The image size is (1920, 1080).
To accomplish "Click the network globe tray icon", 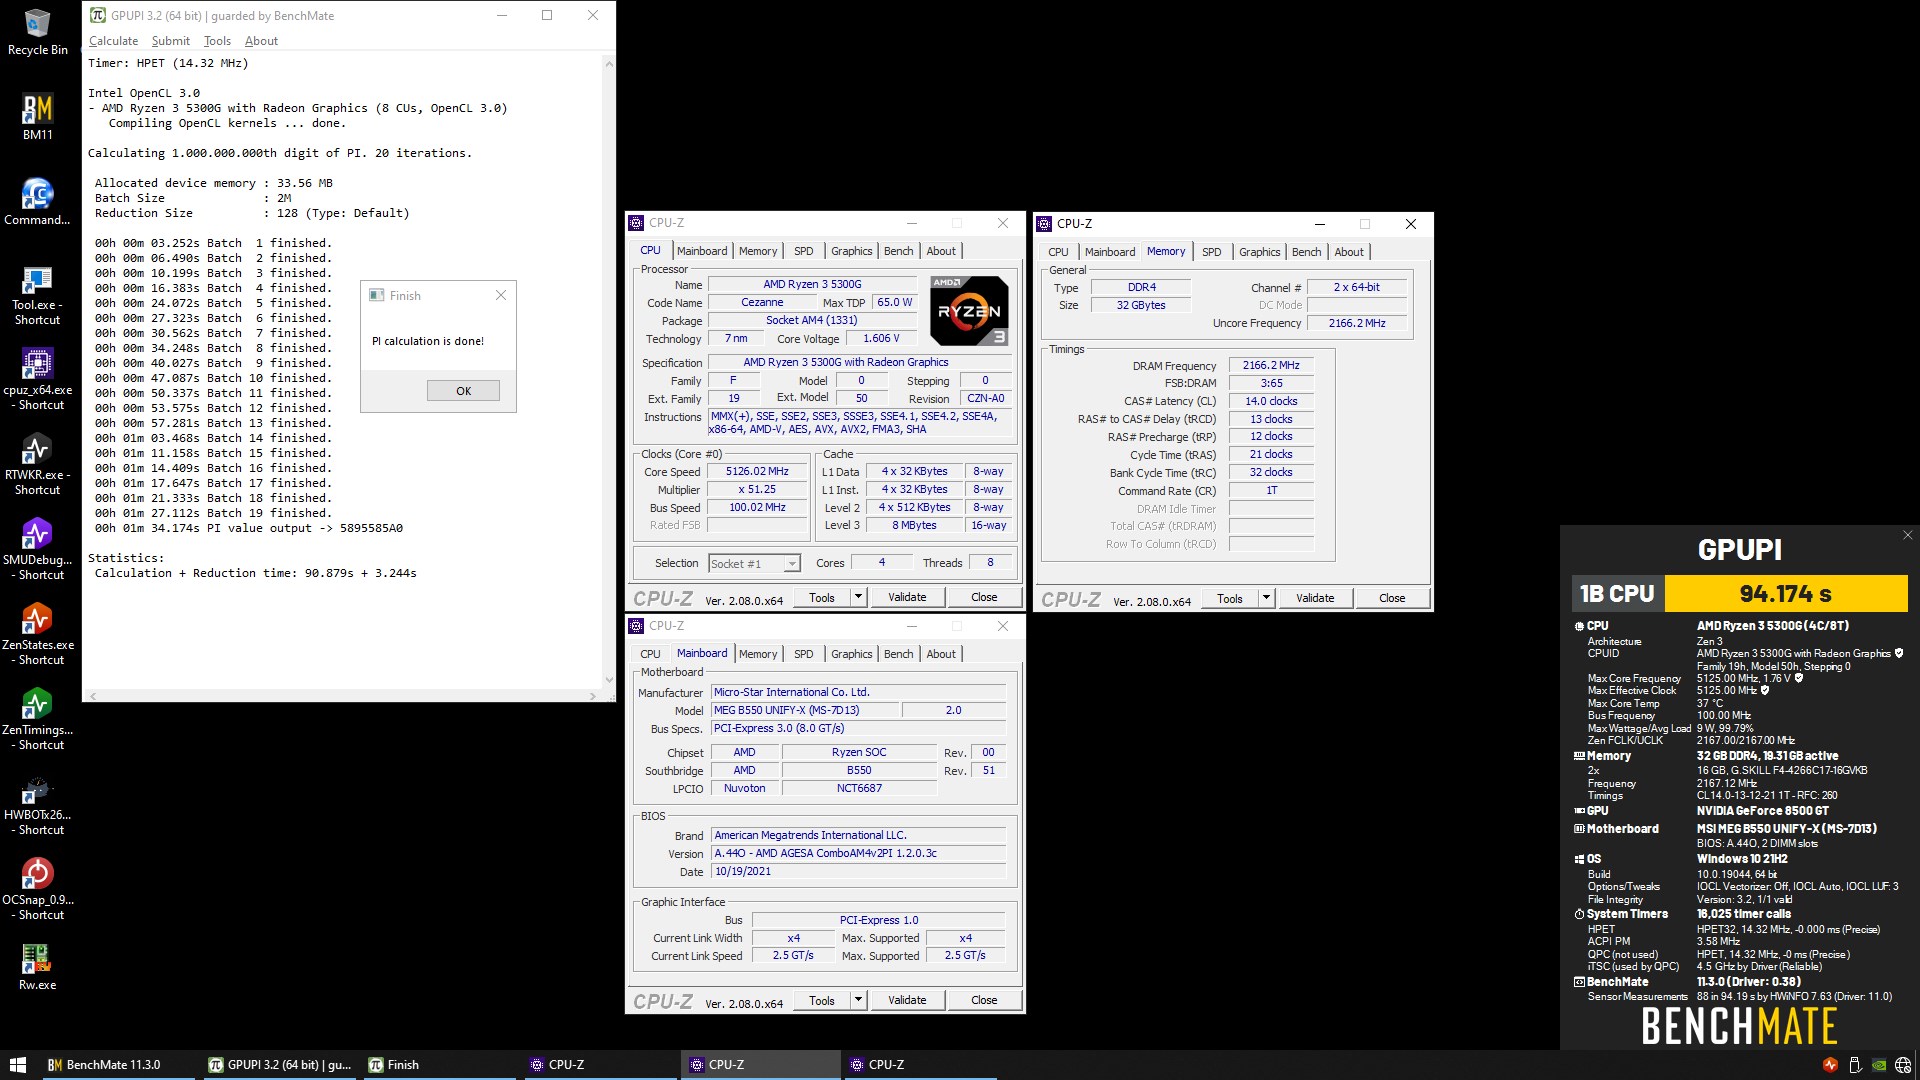I will 1902,1065.
